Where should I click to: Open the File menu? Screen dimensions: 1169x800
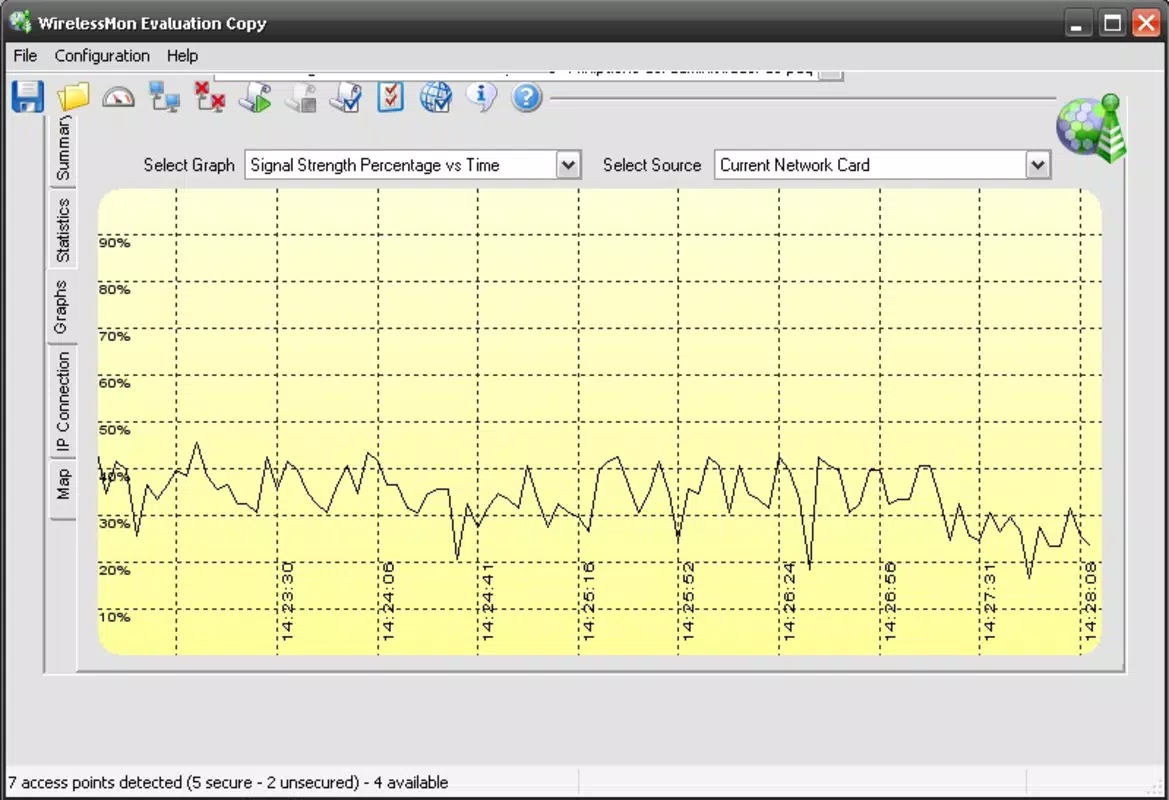tap(25, 56)
